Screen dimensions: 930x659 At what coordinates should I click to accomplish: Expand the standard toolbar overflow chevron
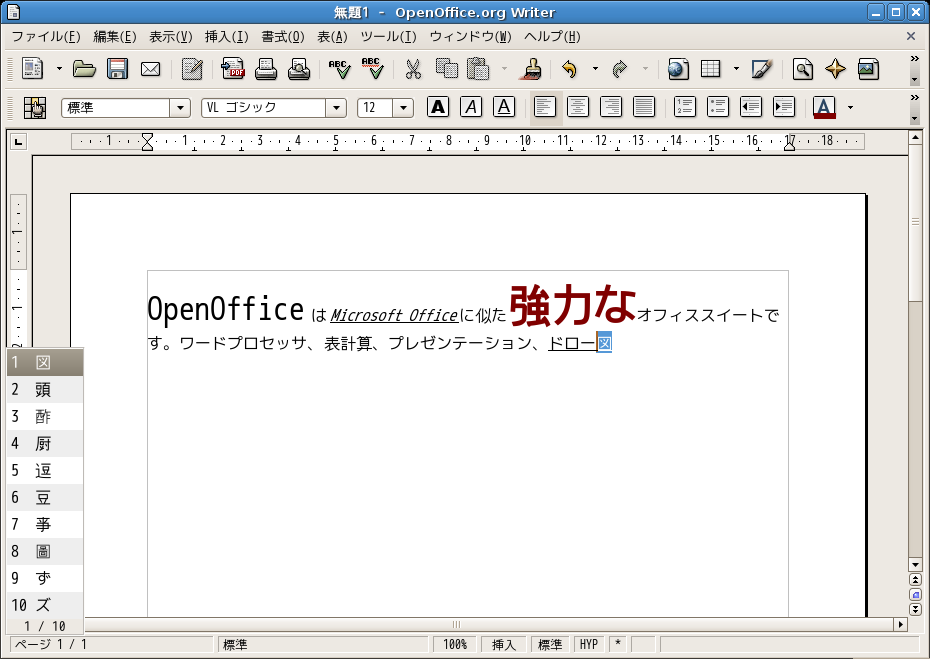(915, 59)
